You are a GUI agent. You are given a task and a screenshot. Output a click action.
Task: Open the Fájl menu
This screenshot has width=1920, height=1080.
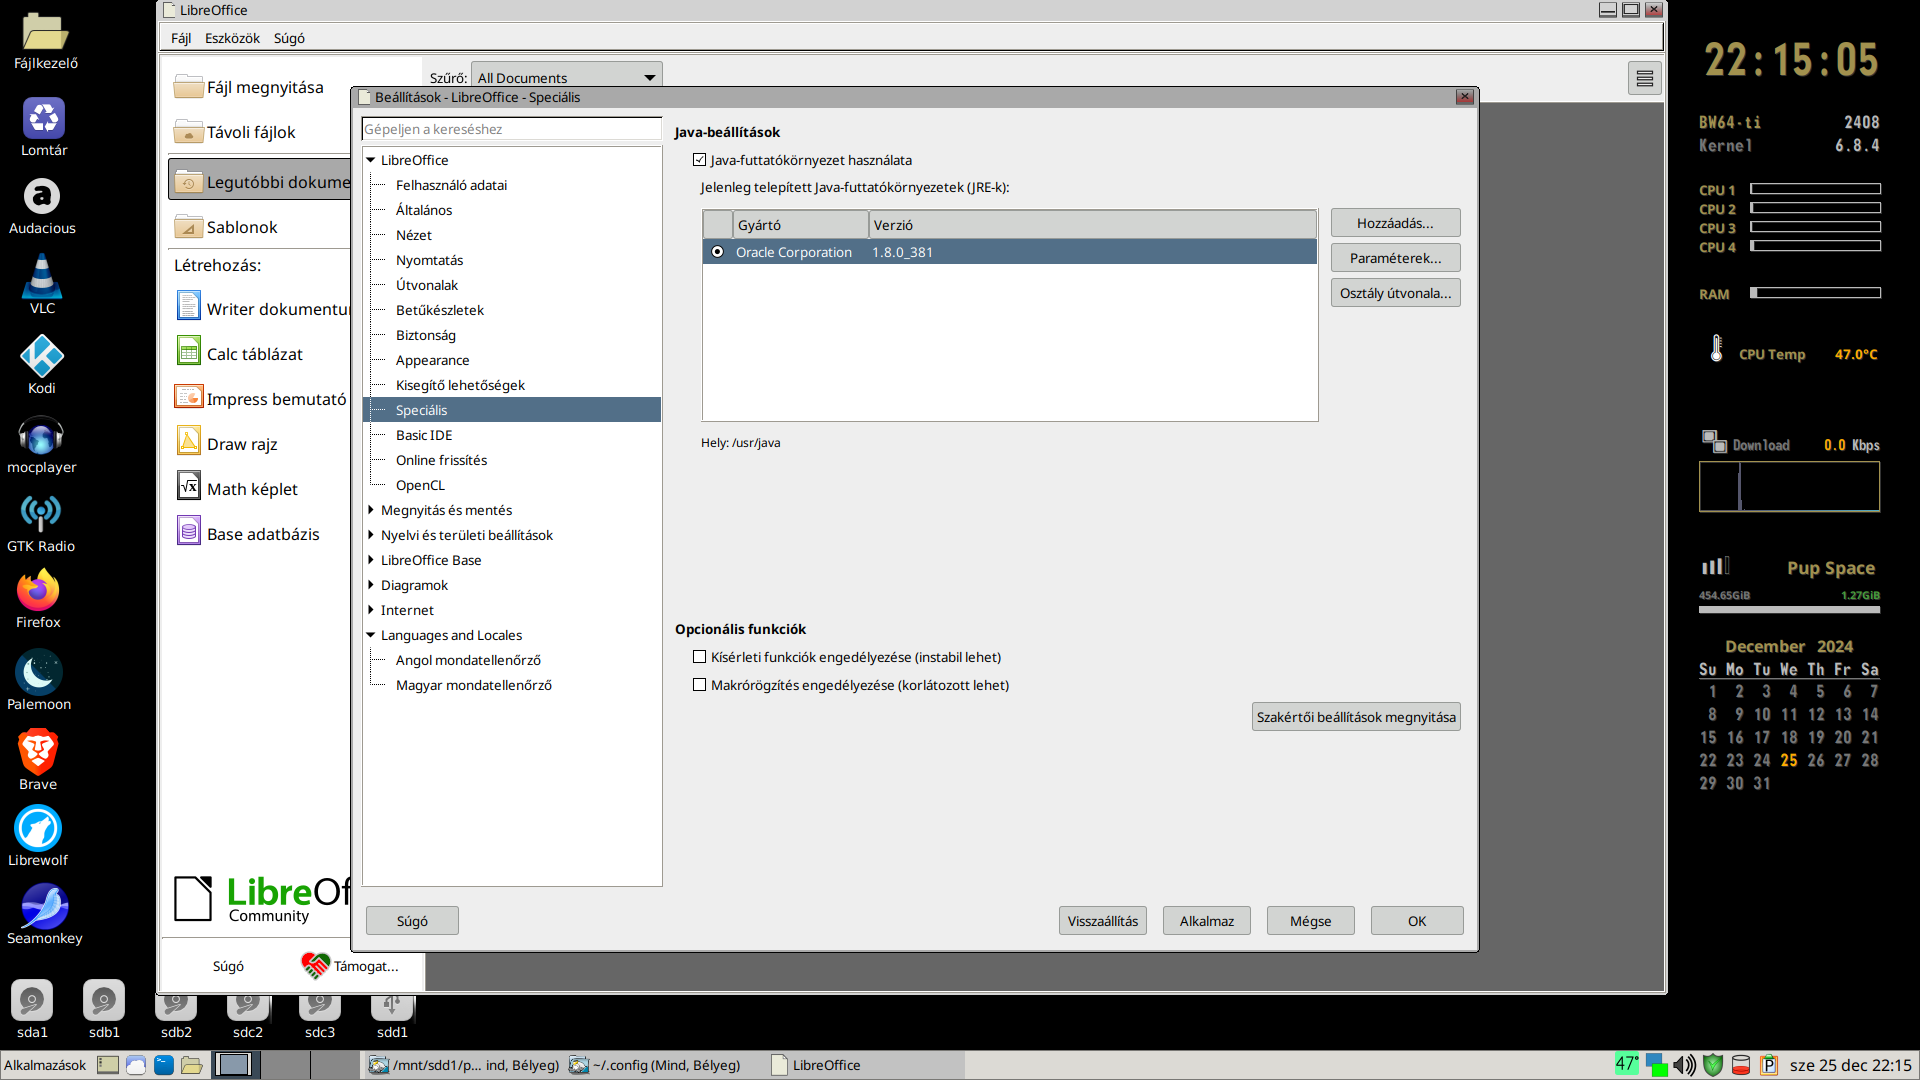pos(181,38)
